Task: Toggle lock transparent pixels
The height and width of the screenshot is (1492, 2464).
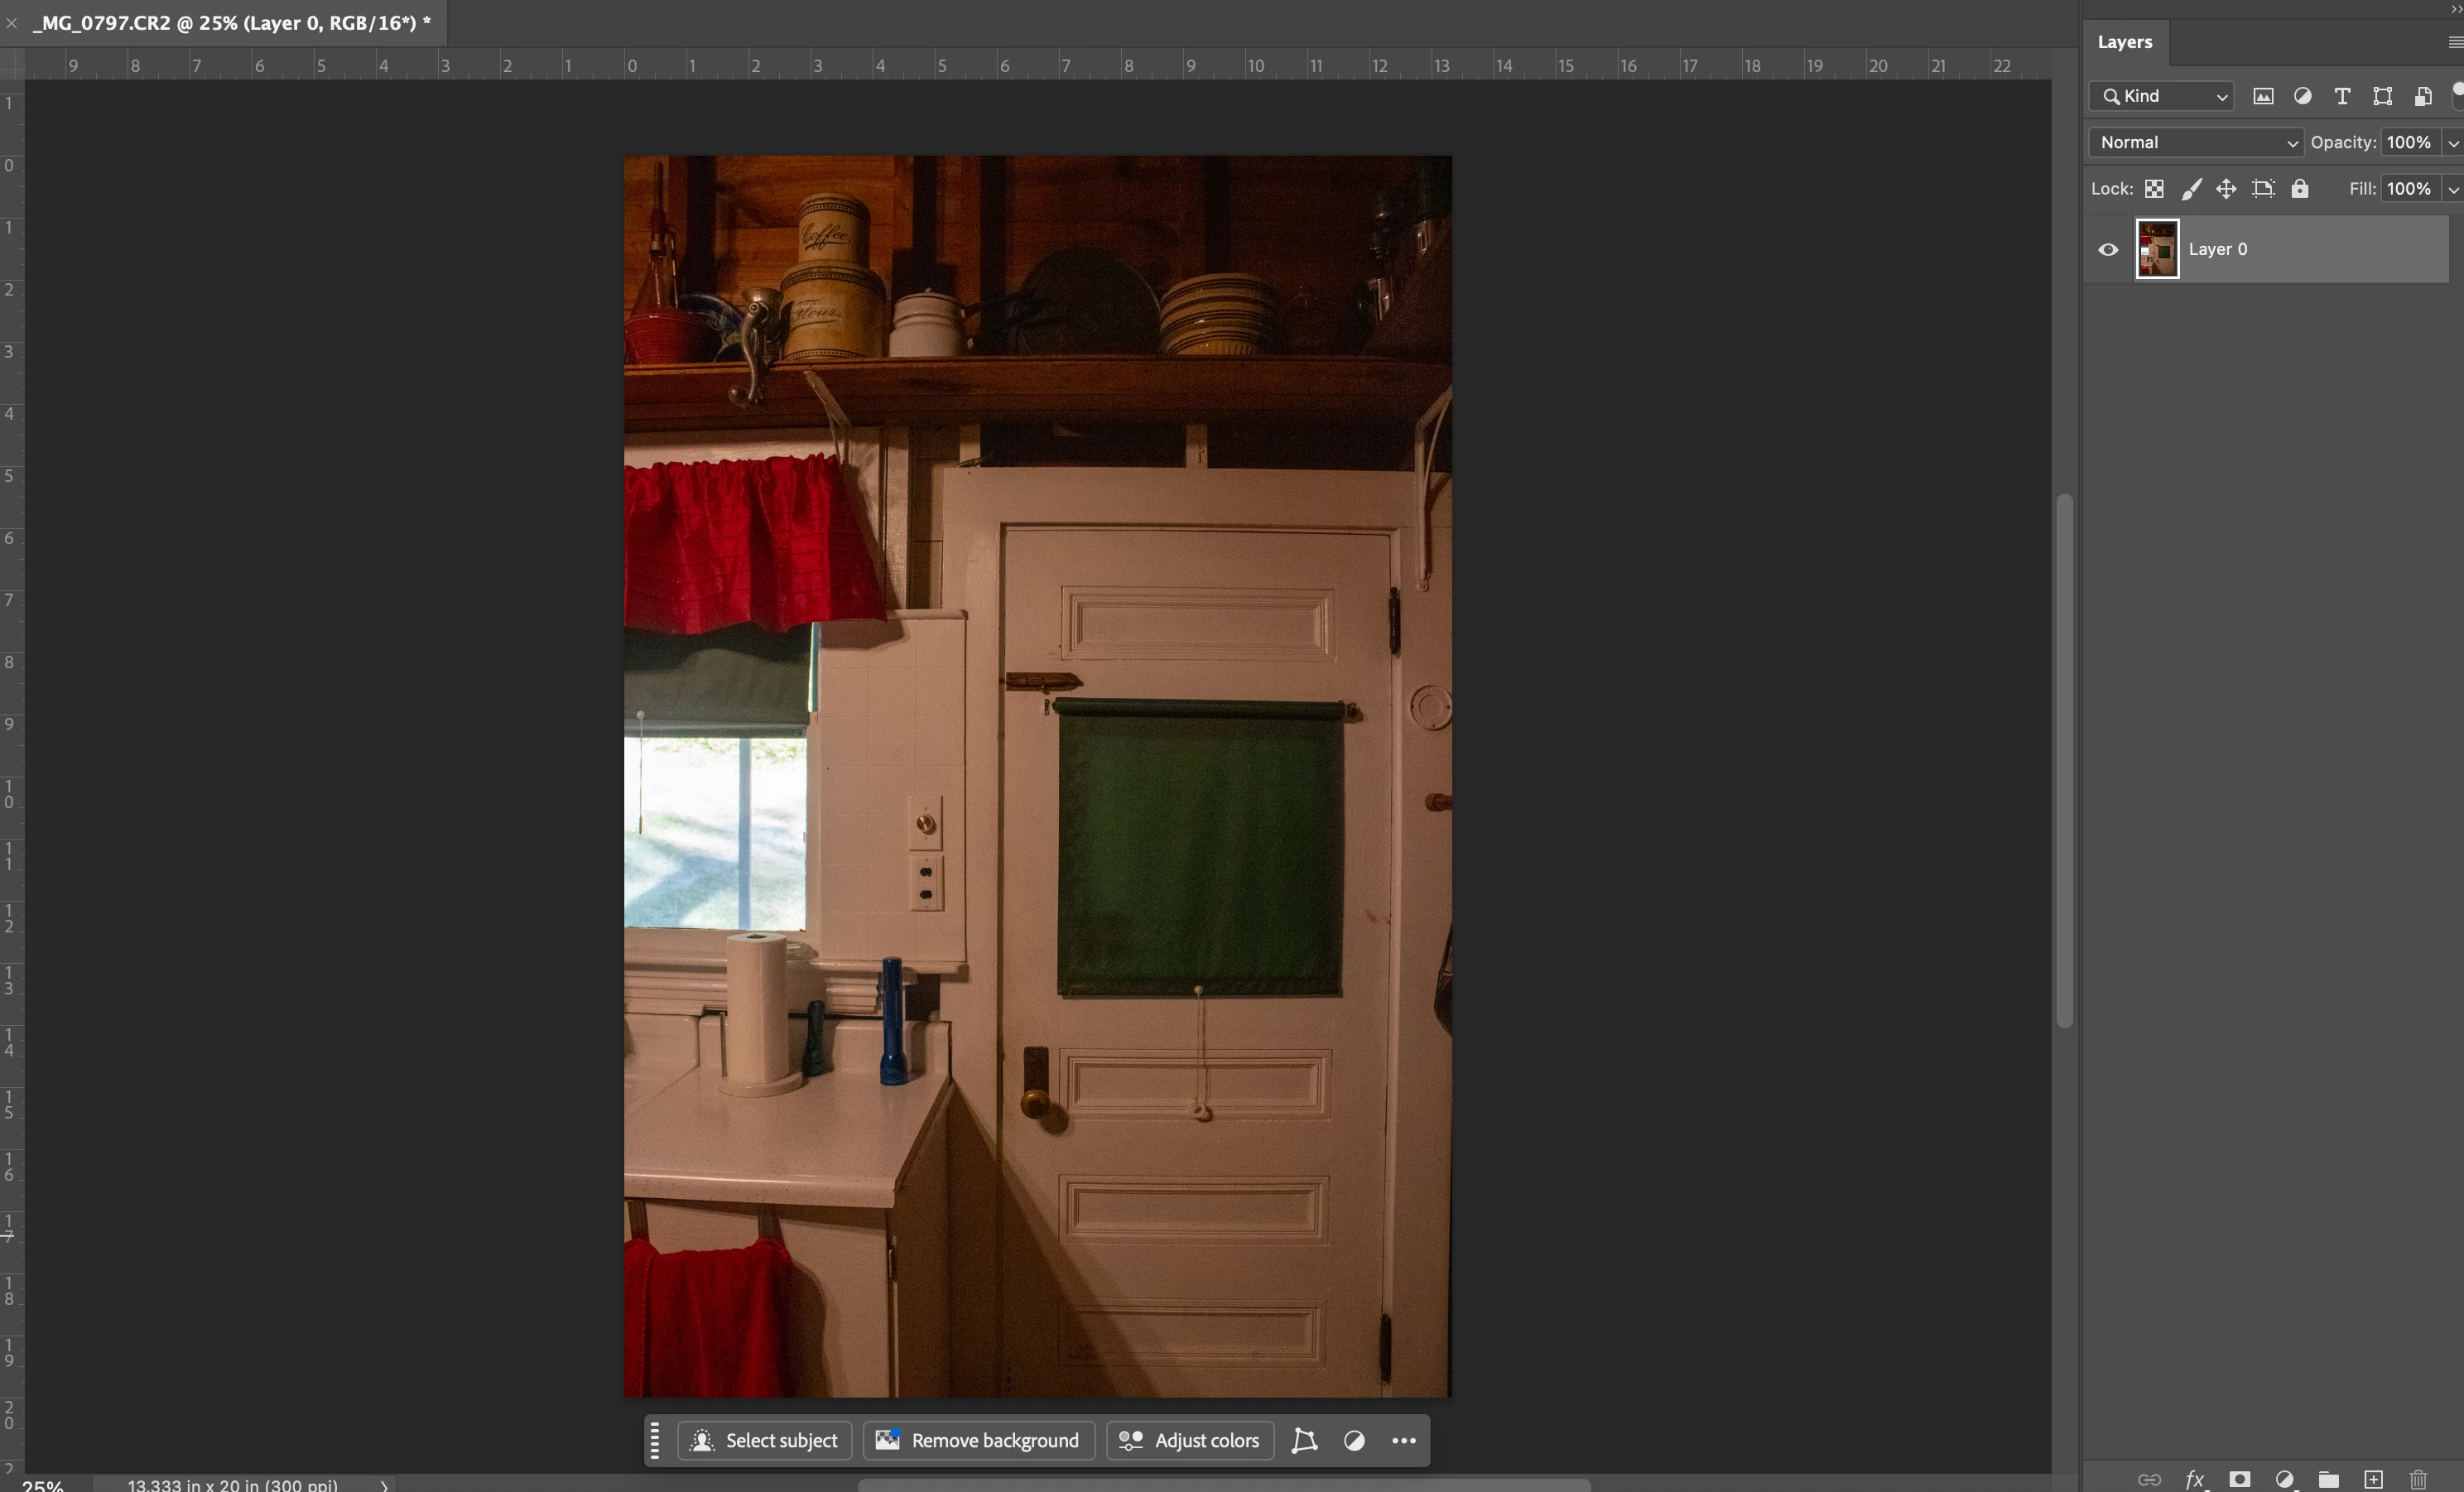Action: (x=2154, y=189)
